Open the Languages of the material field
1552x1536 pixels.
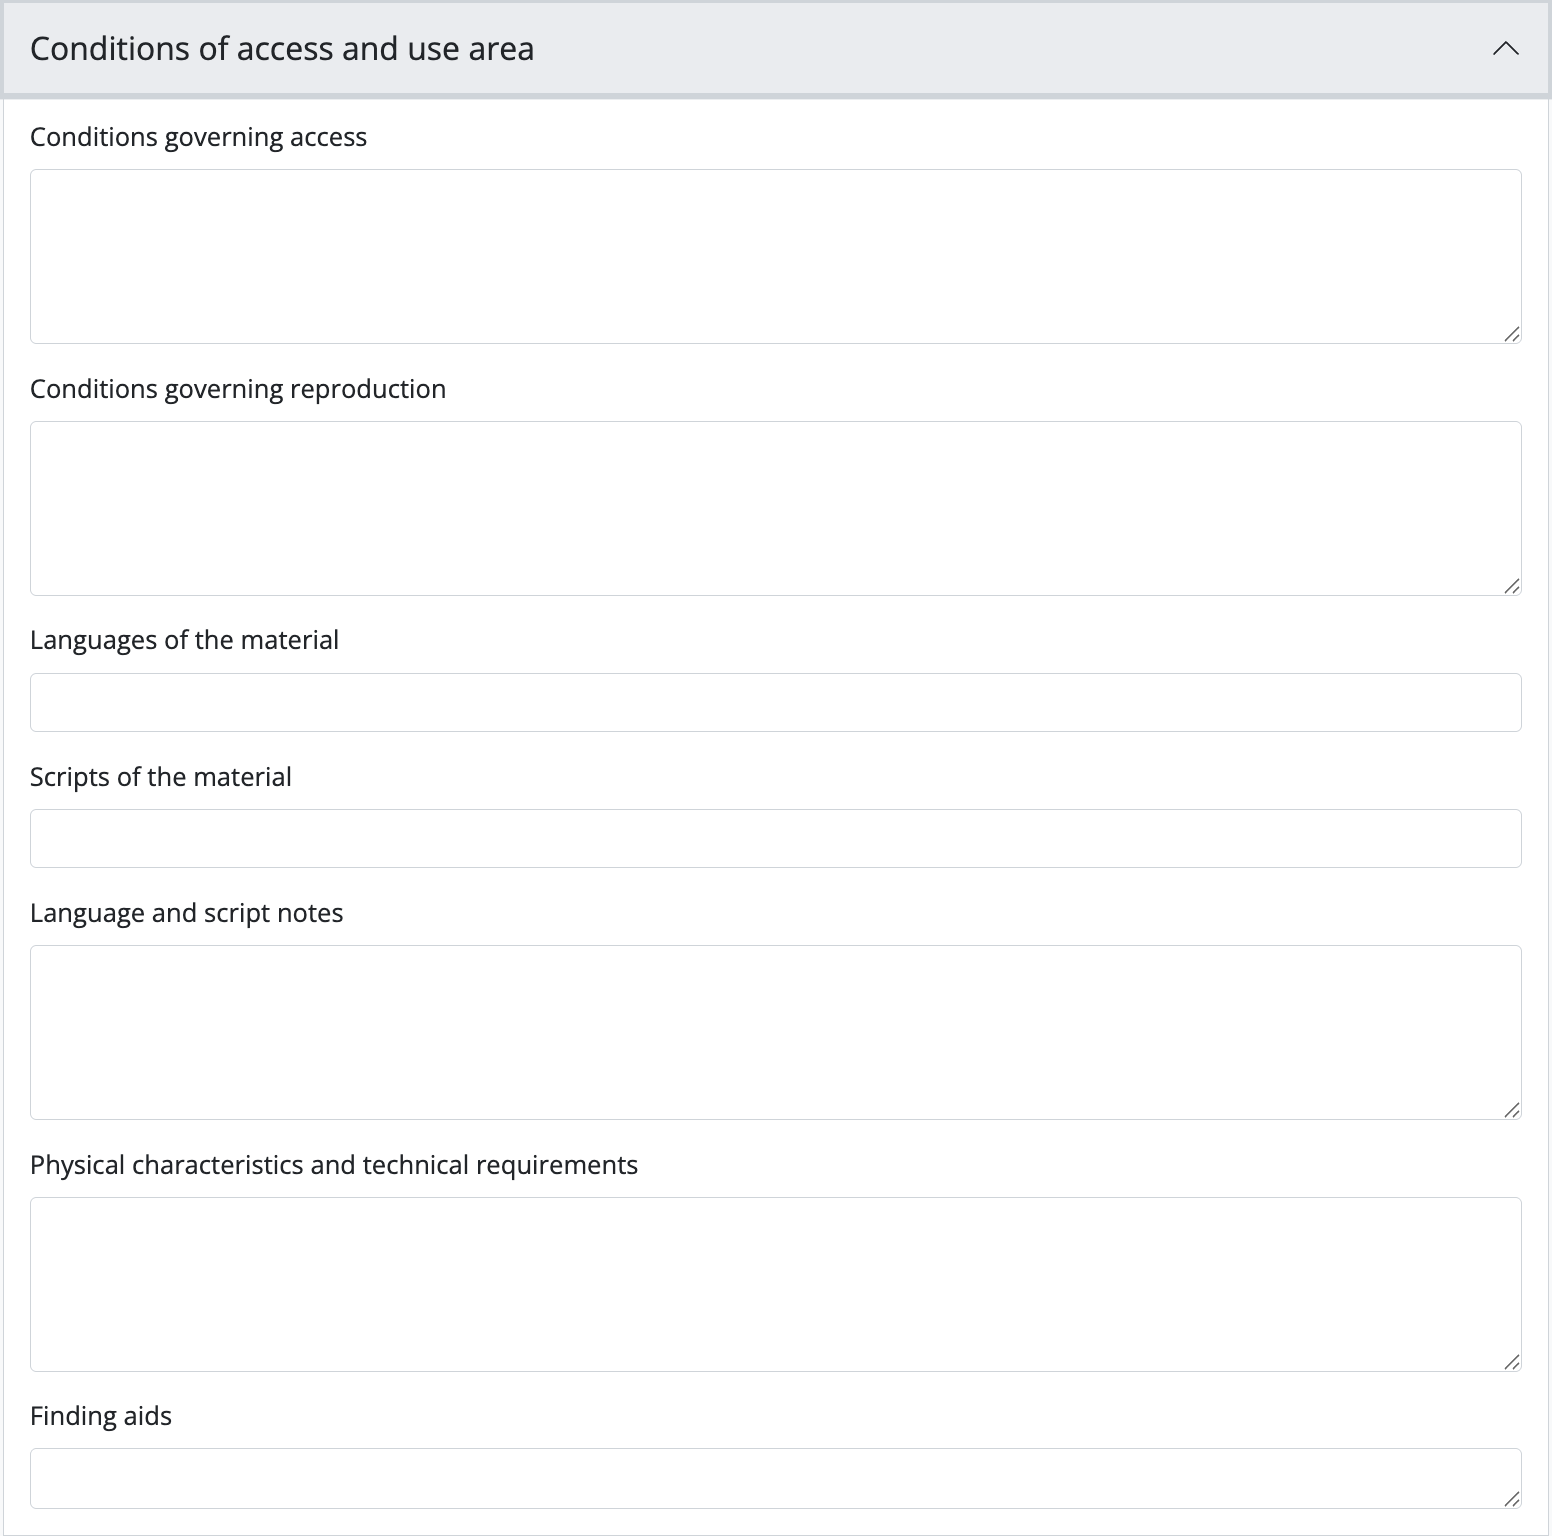coord(775,702)
